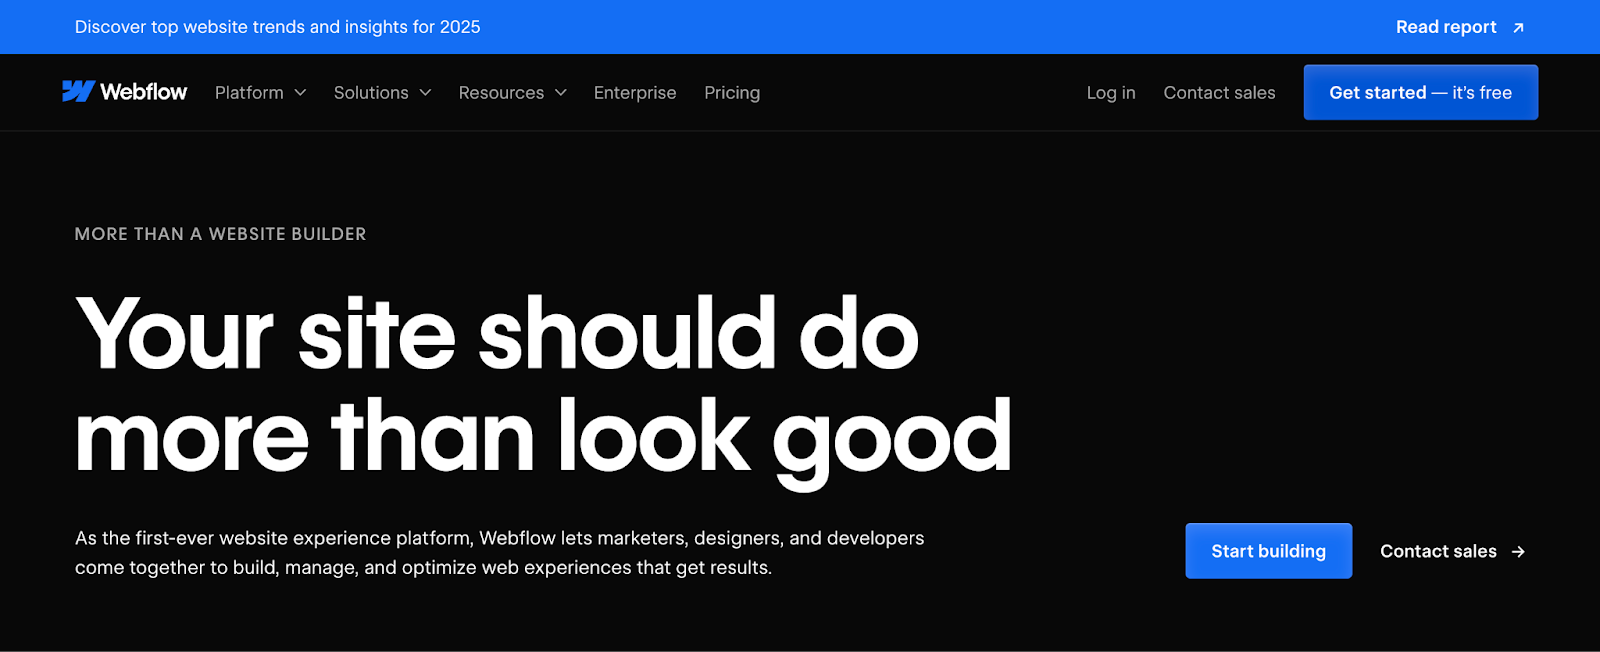Click the "Your site should do" headline

coord(497,334)
